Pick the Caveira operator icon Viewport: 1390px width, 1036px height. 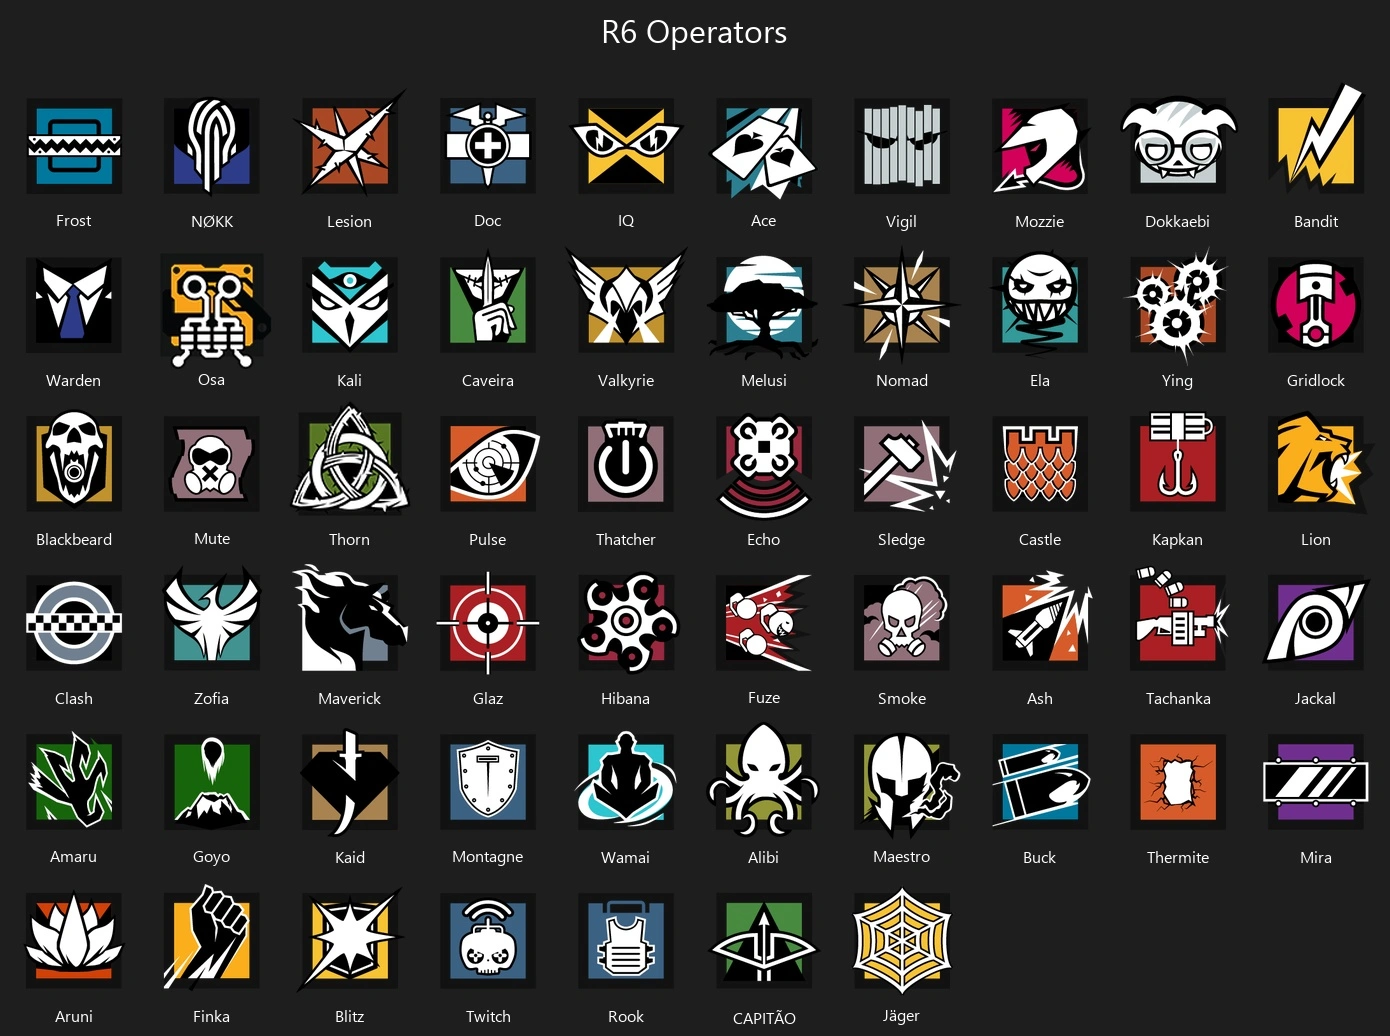(x=488, y=305)
